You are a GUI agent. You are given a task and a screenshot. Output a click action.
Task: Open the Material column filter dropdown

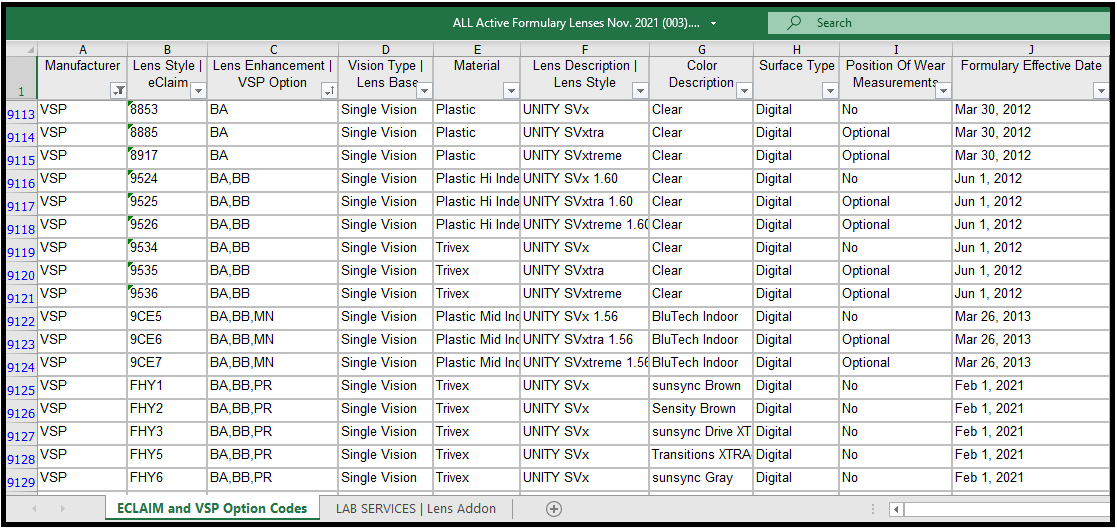pos(511,90)
